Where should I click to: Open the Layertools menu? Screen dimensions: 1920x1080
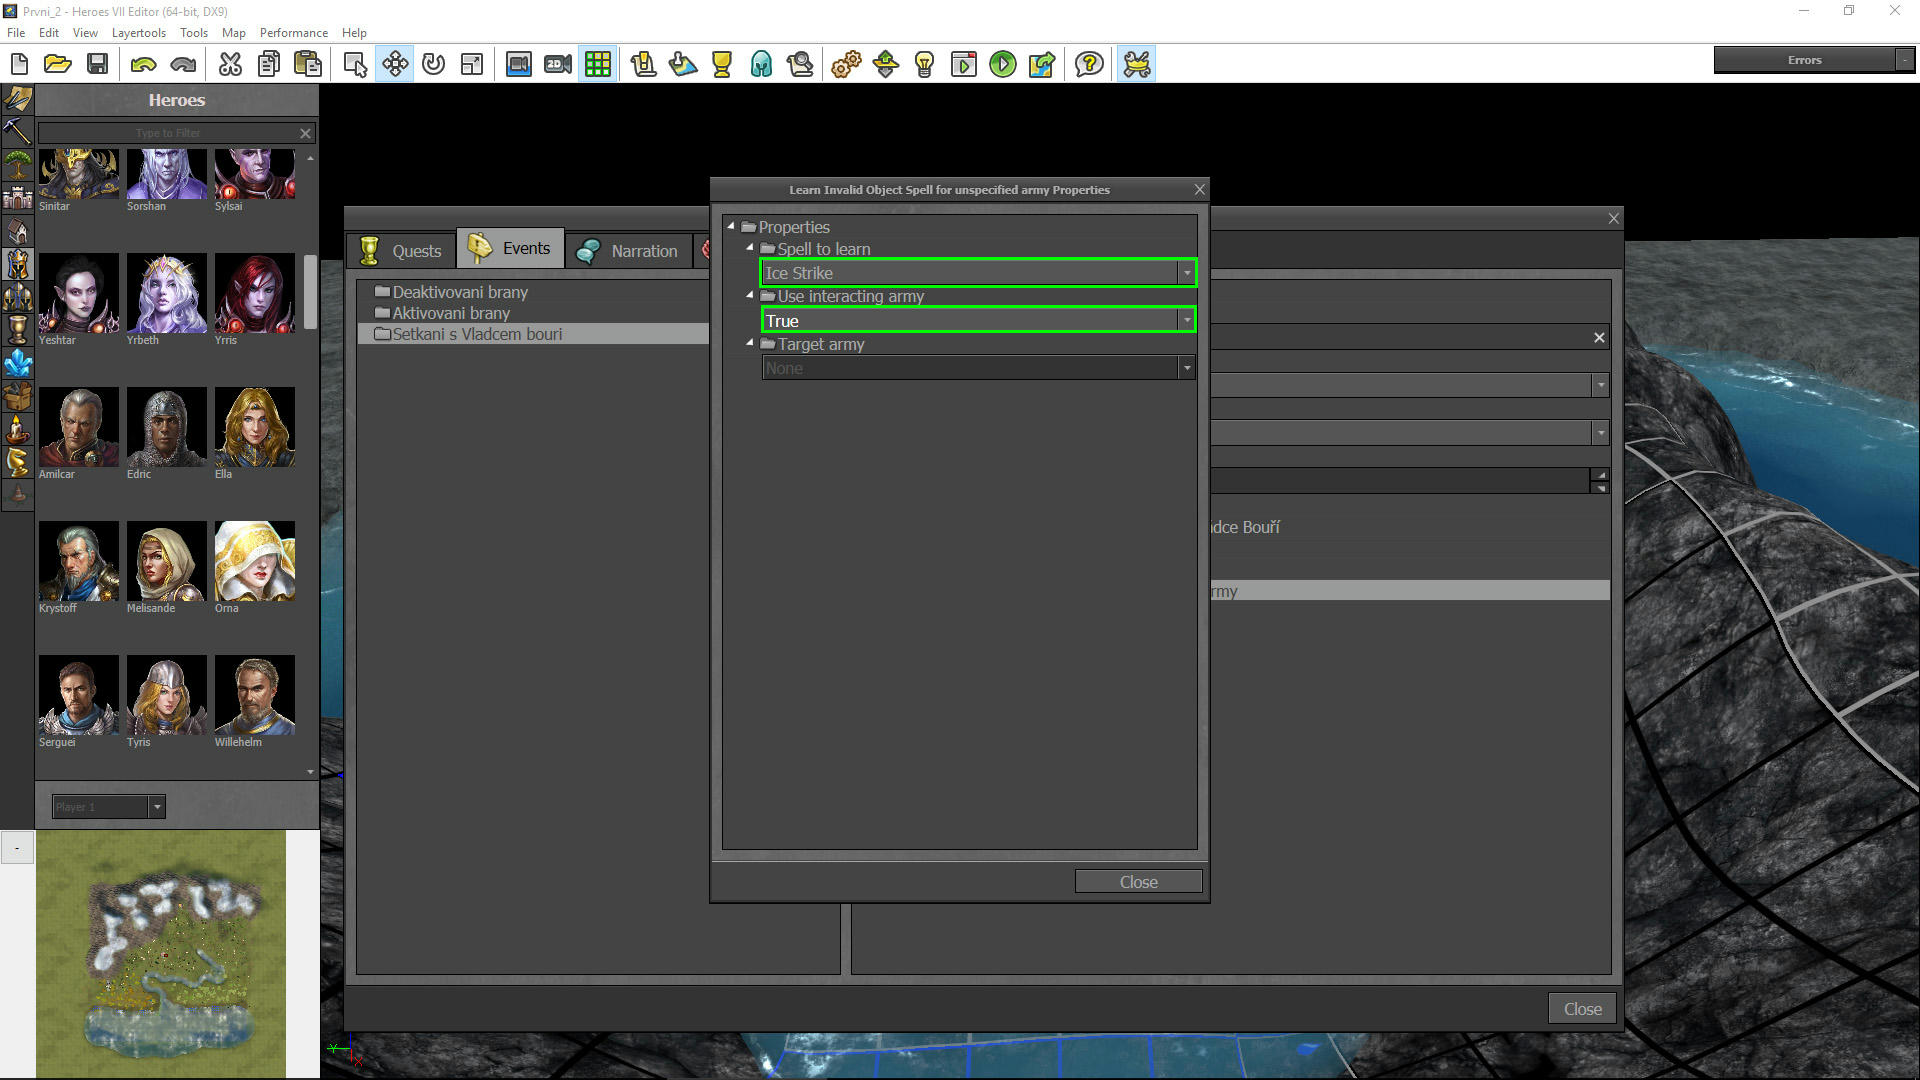(x=139, y=32)
